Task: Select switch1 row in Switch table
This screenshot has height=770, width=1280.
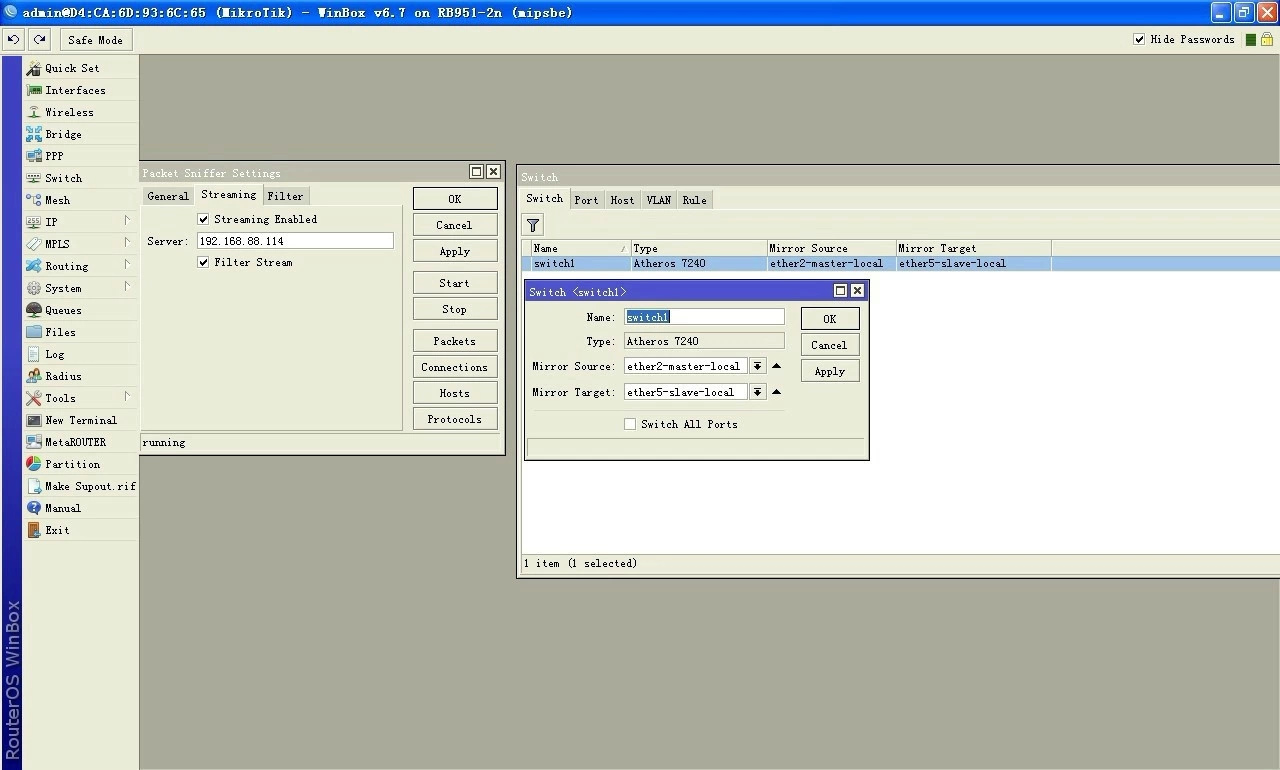Action: point(900,264)
